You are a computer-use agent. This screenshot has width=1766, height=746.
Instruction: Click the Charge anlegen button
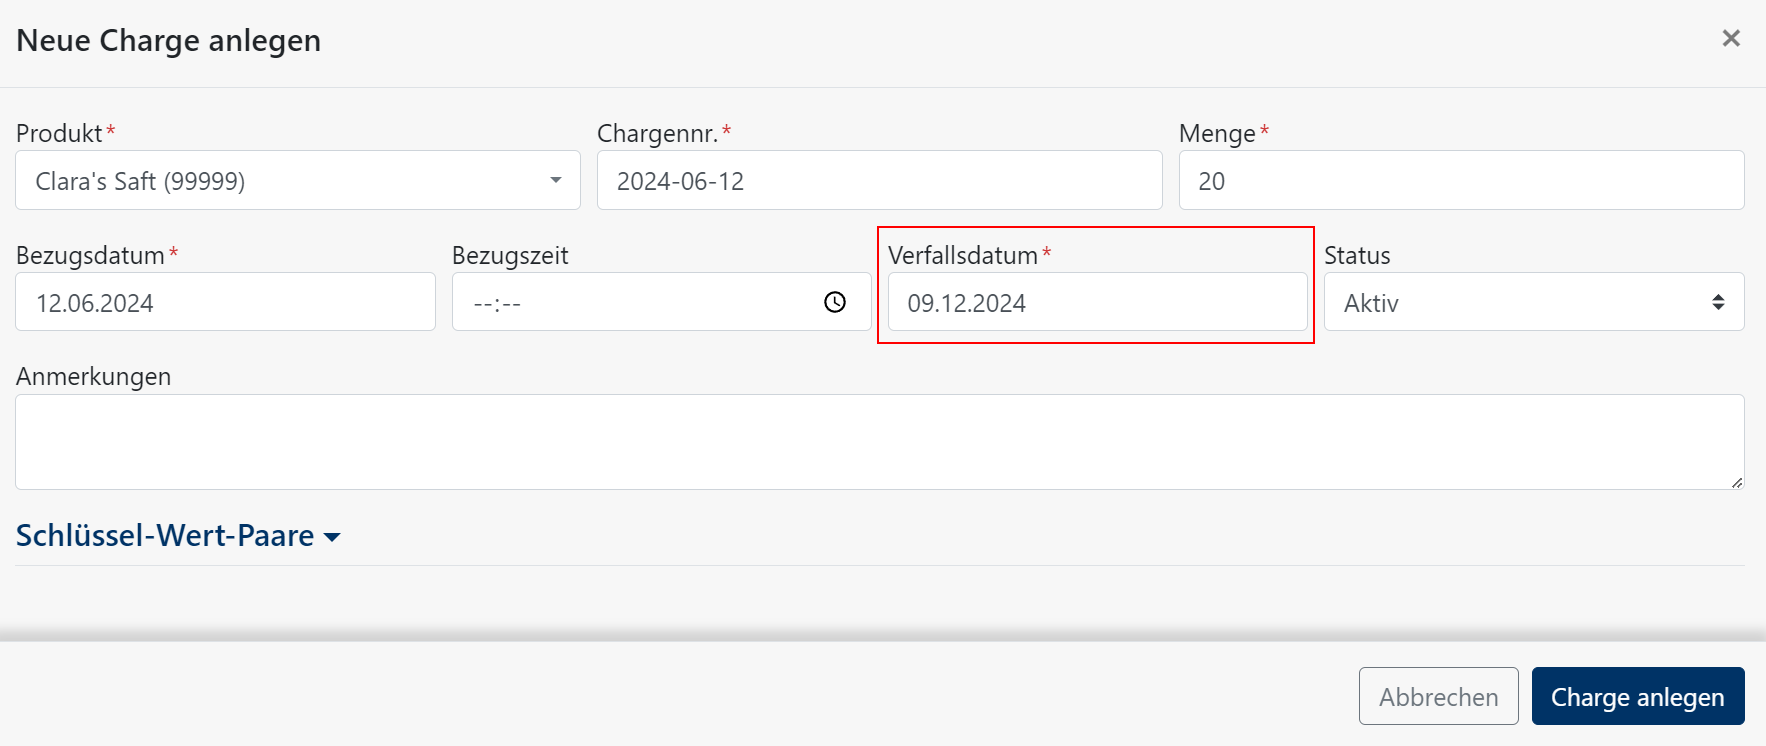(1638, 696)
